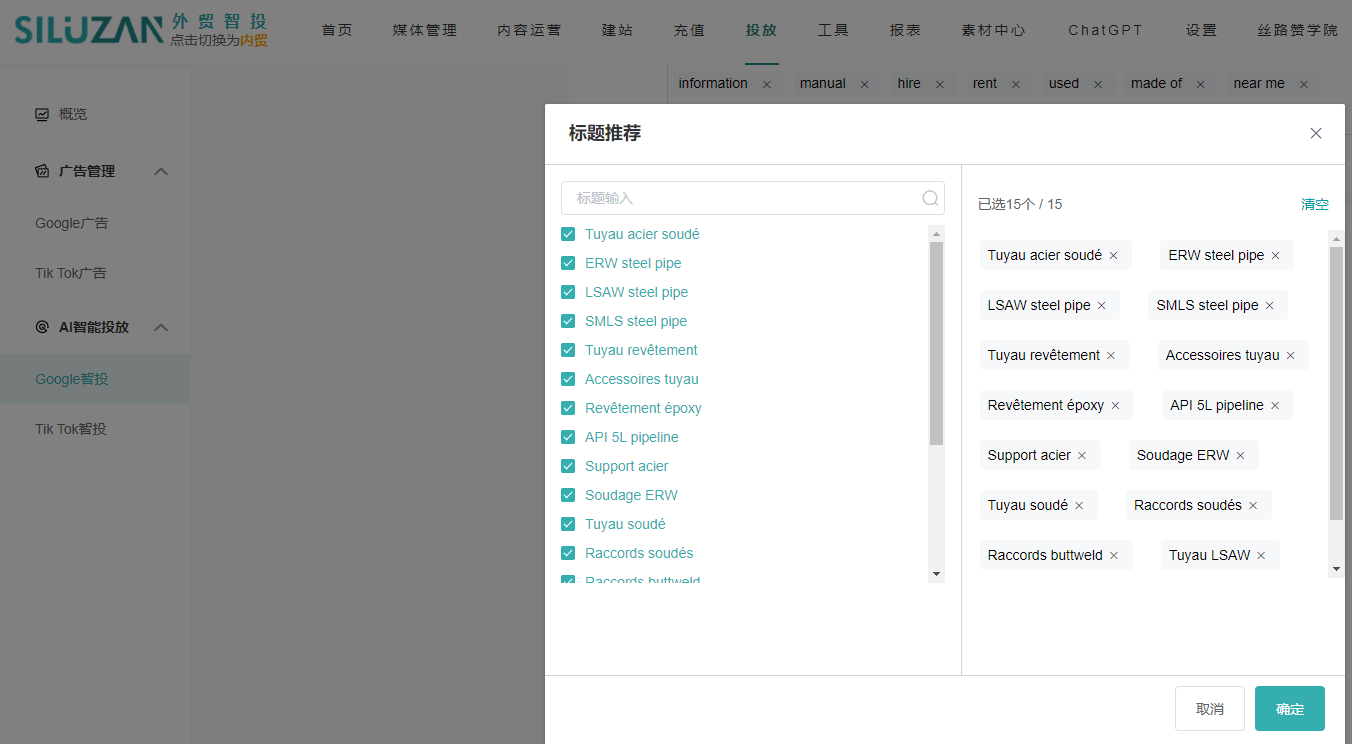Remove the 'Tuyau acier soudé' selected tag
The width and height of the screenshot is (1352, 744).
1113,255
